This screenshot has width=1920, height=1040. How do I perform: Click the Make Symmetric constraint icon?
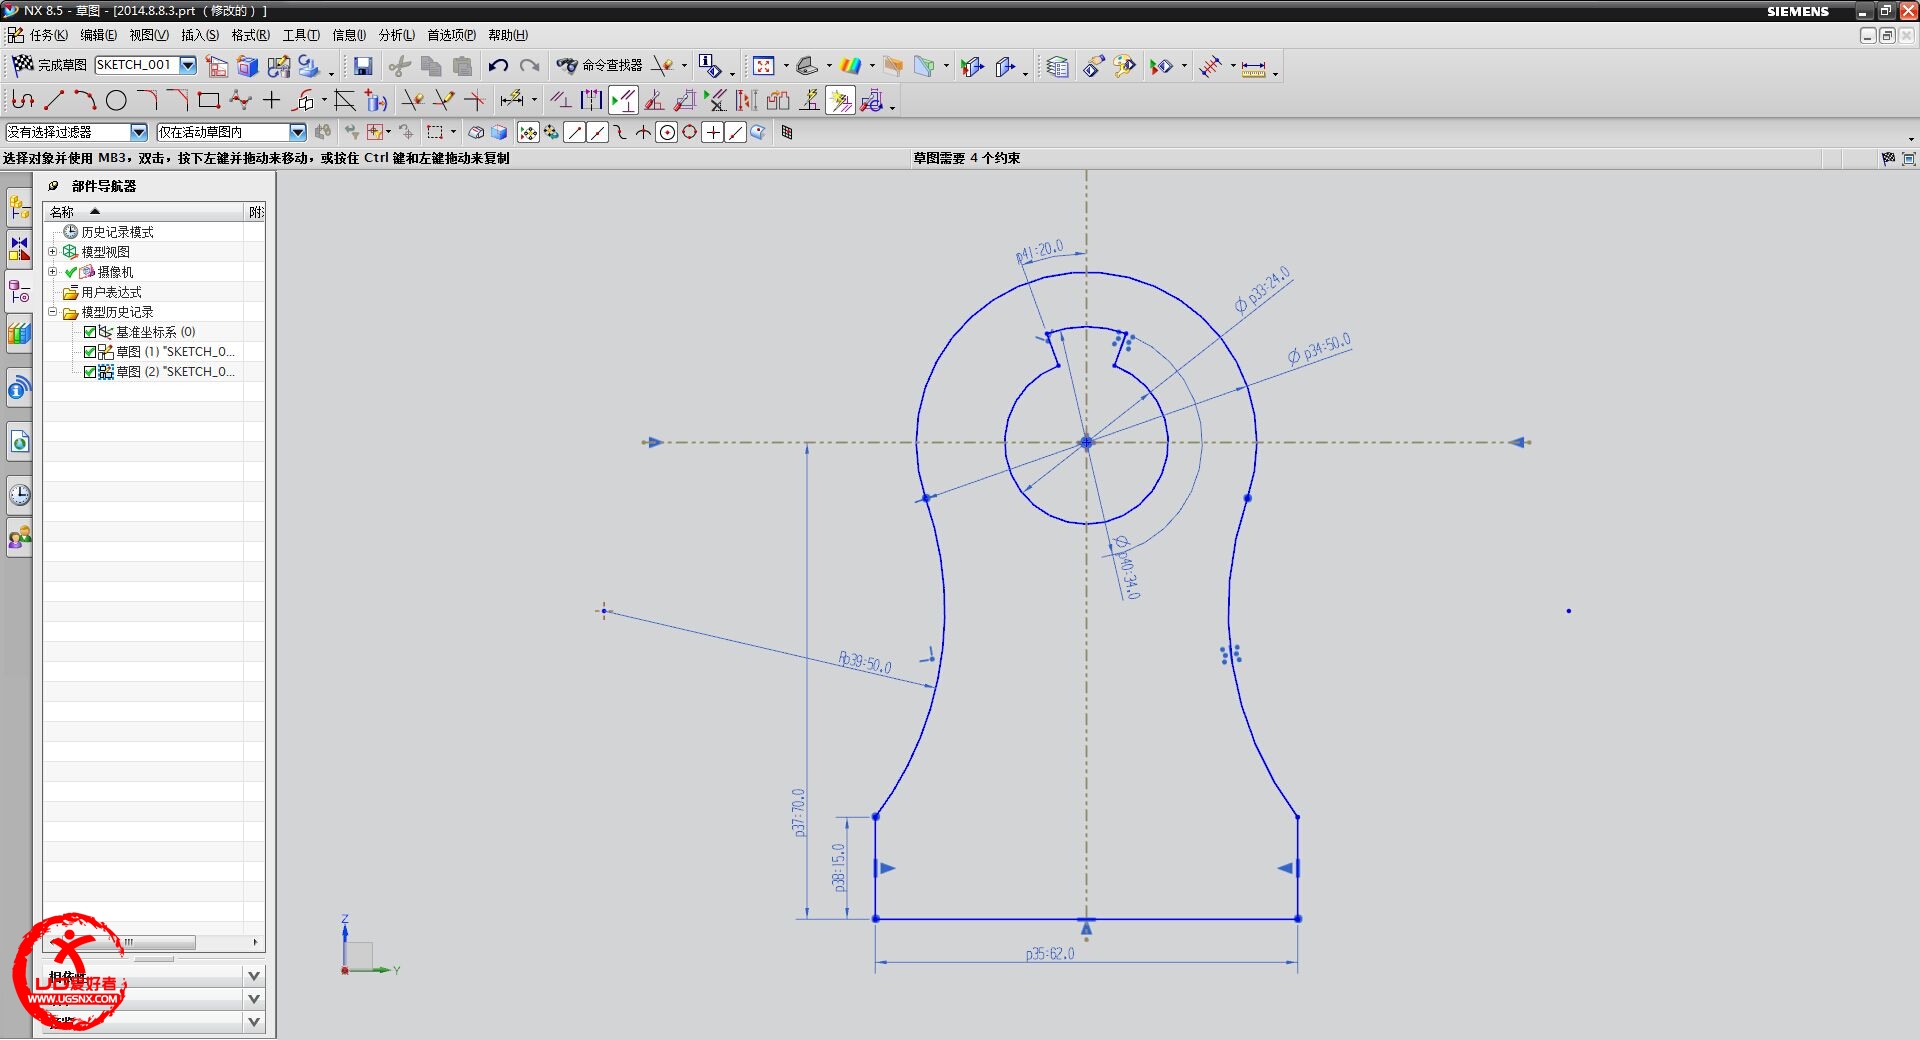click(x=592, y=100)
